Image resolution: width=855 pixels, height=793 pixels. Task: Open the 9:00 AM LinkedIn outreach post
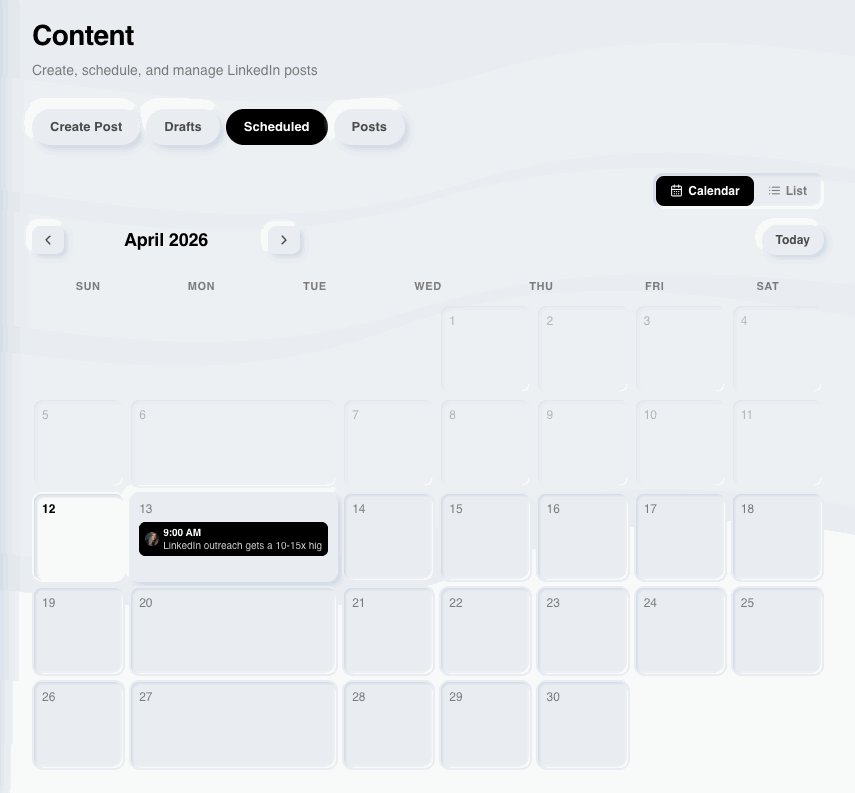(x=240, y=540)
